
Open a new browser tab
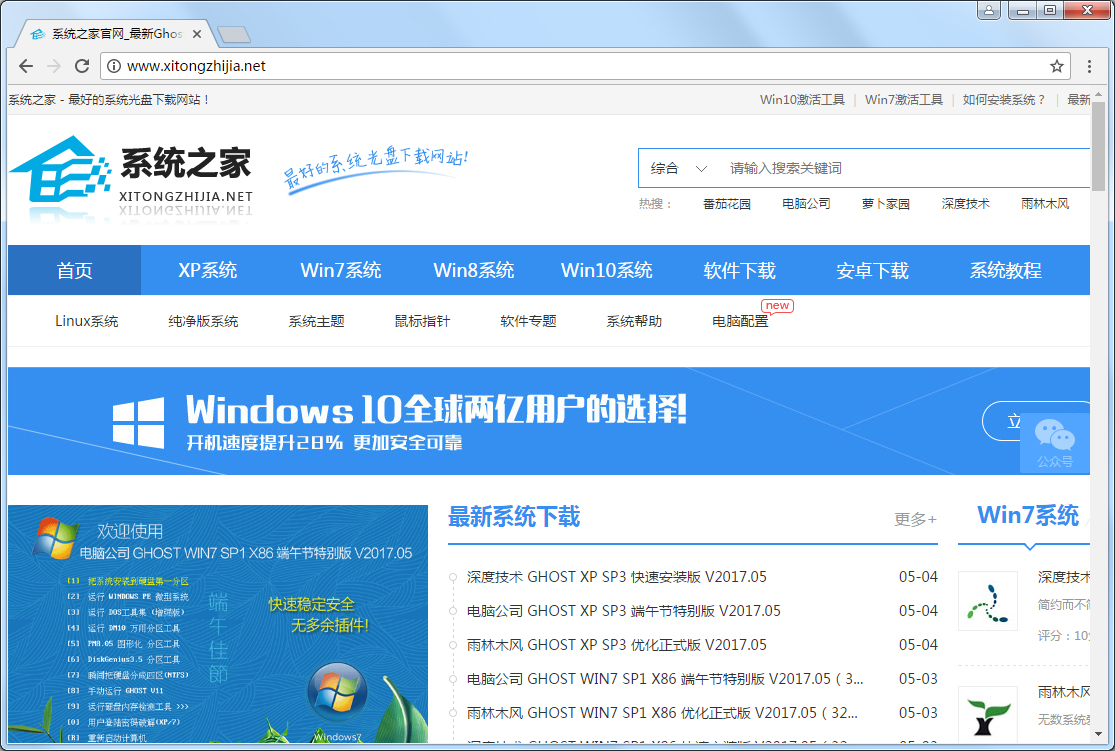point(233,34)
